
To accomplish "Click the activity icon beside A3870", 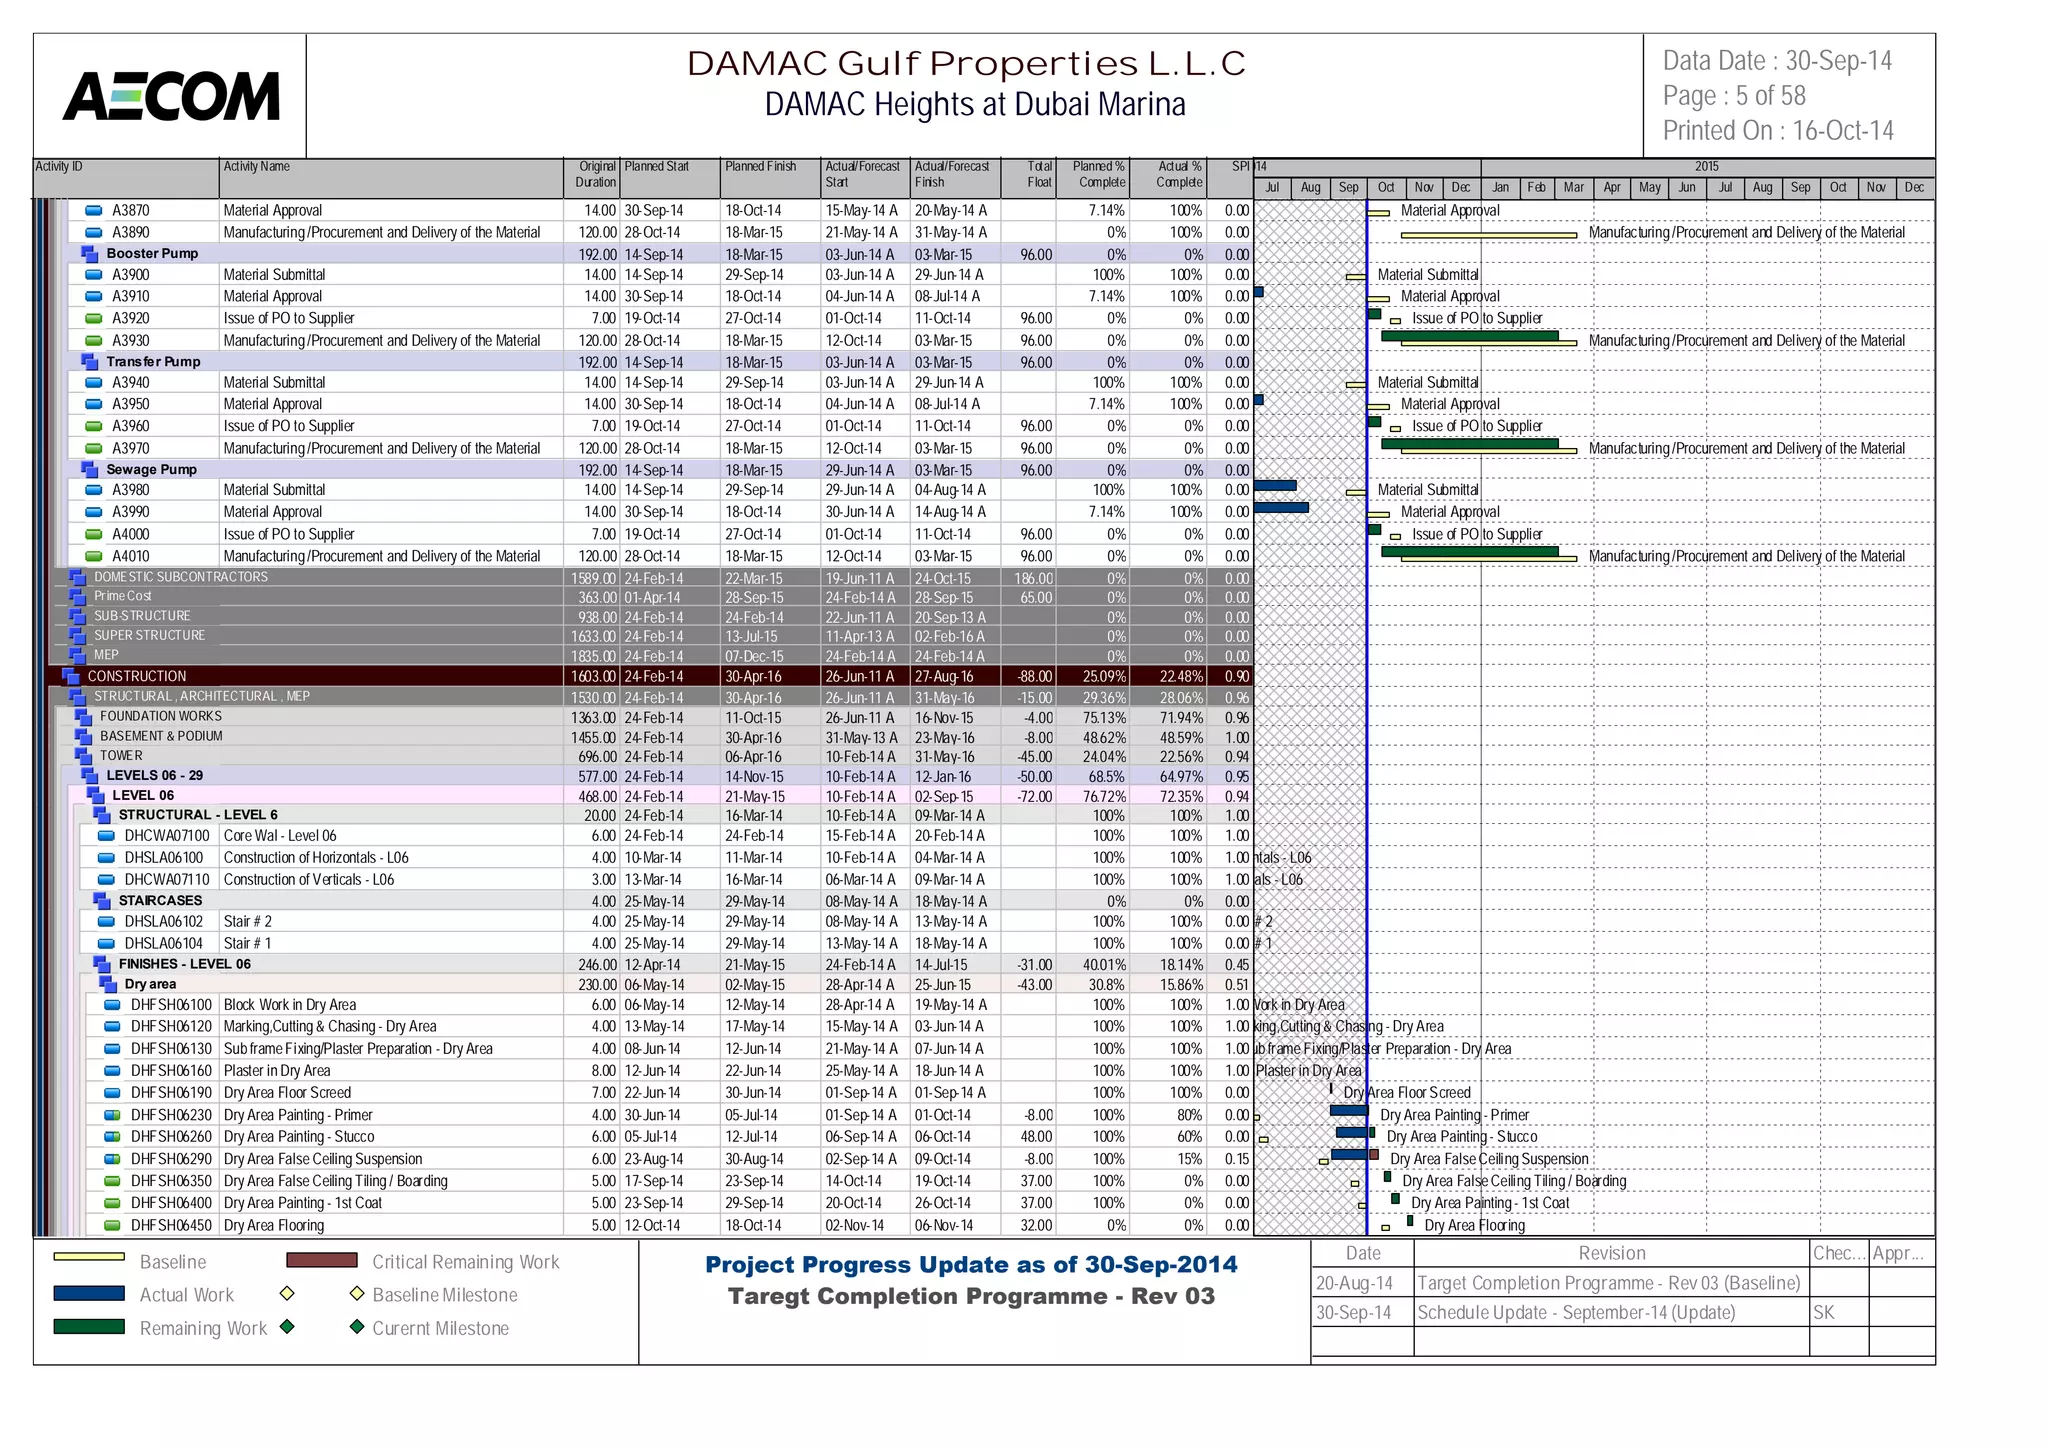I will (93, 211).
